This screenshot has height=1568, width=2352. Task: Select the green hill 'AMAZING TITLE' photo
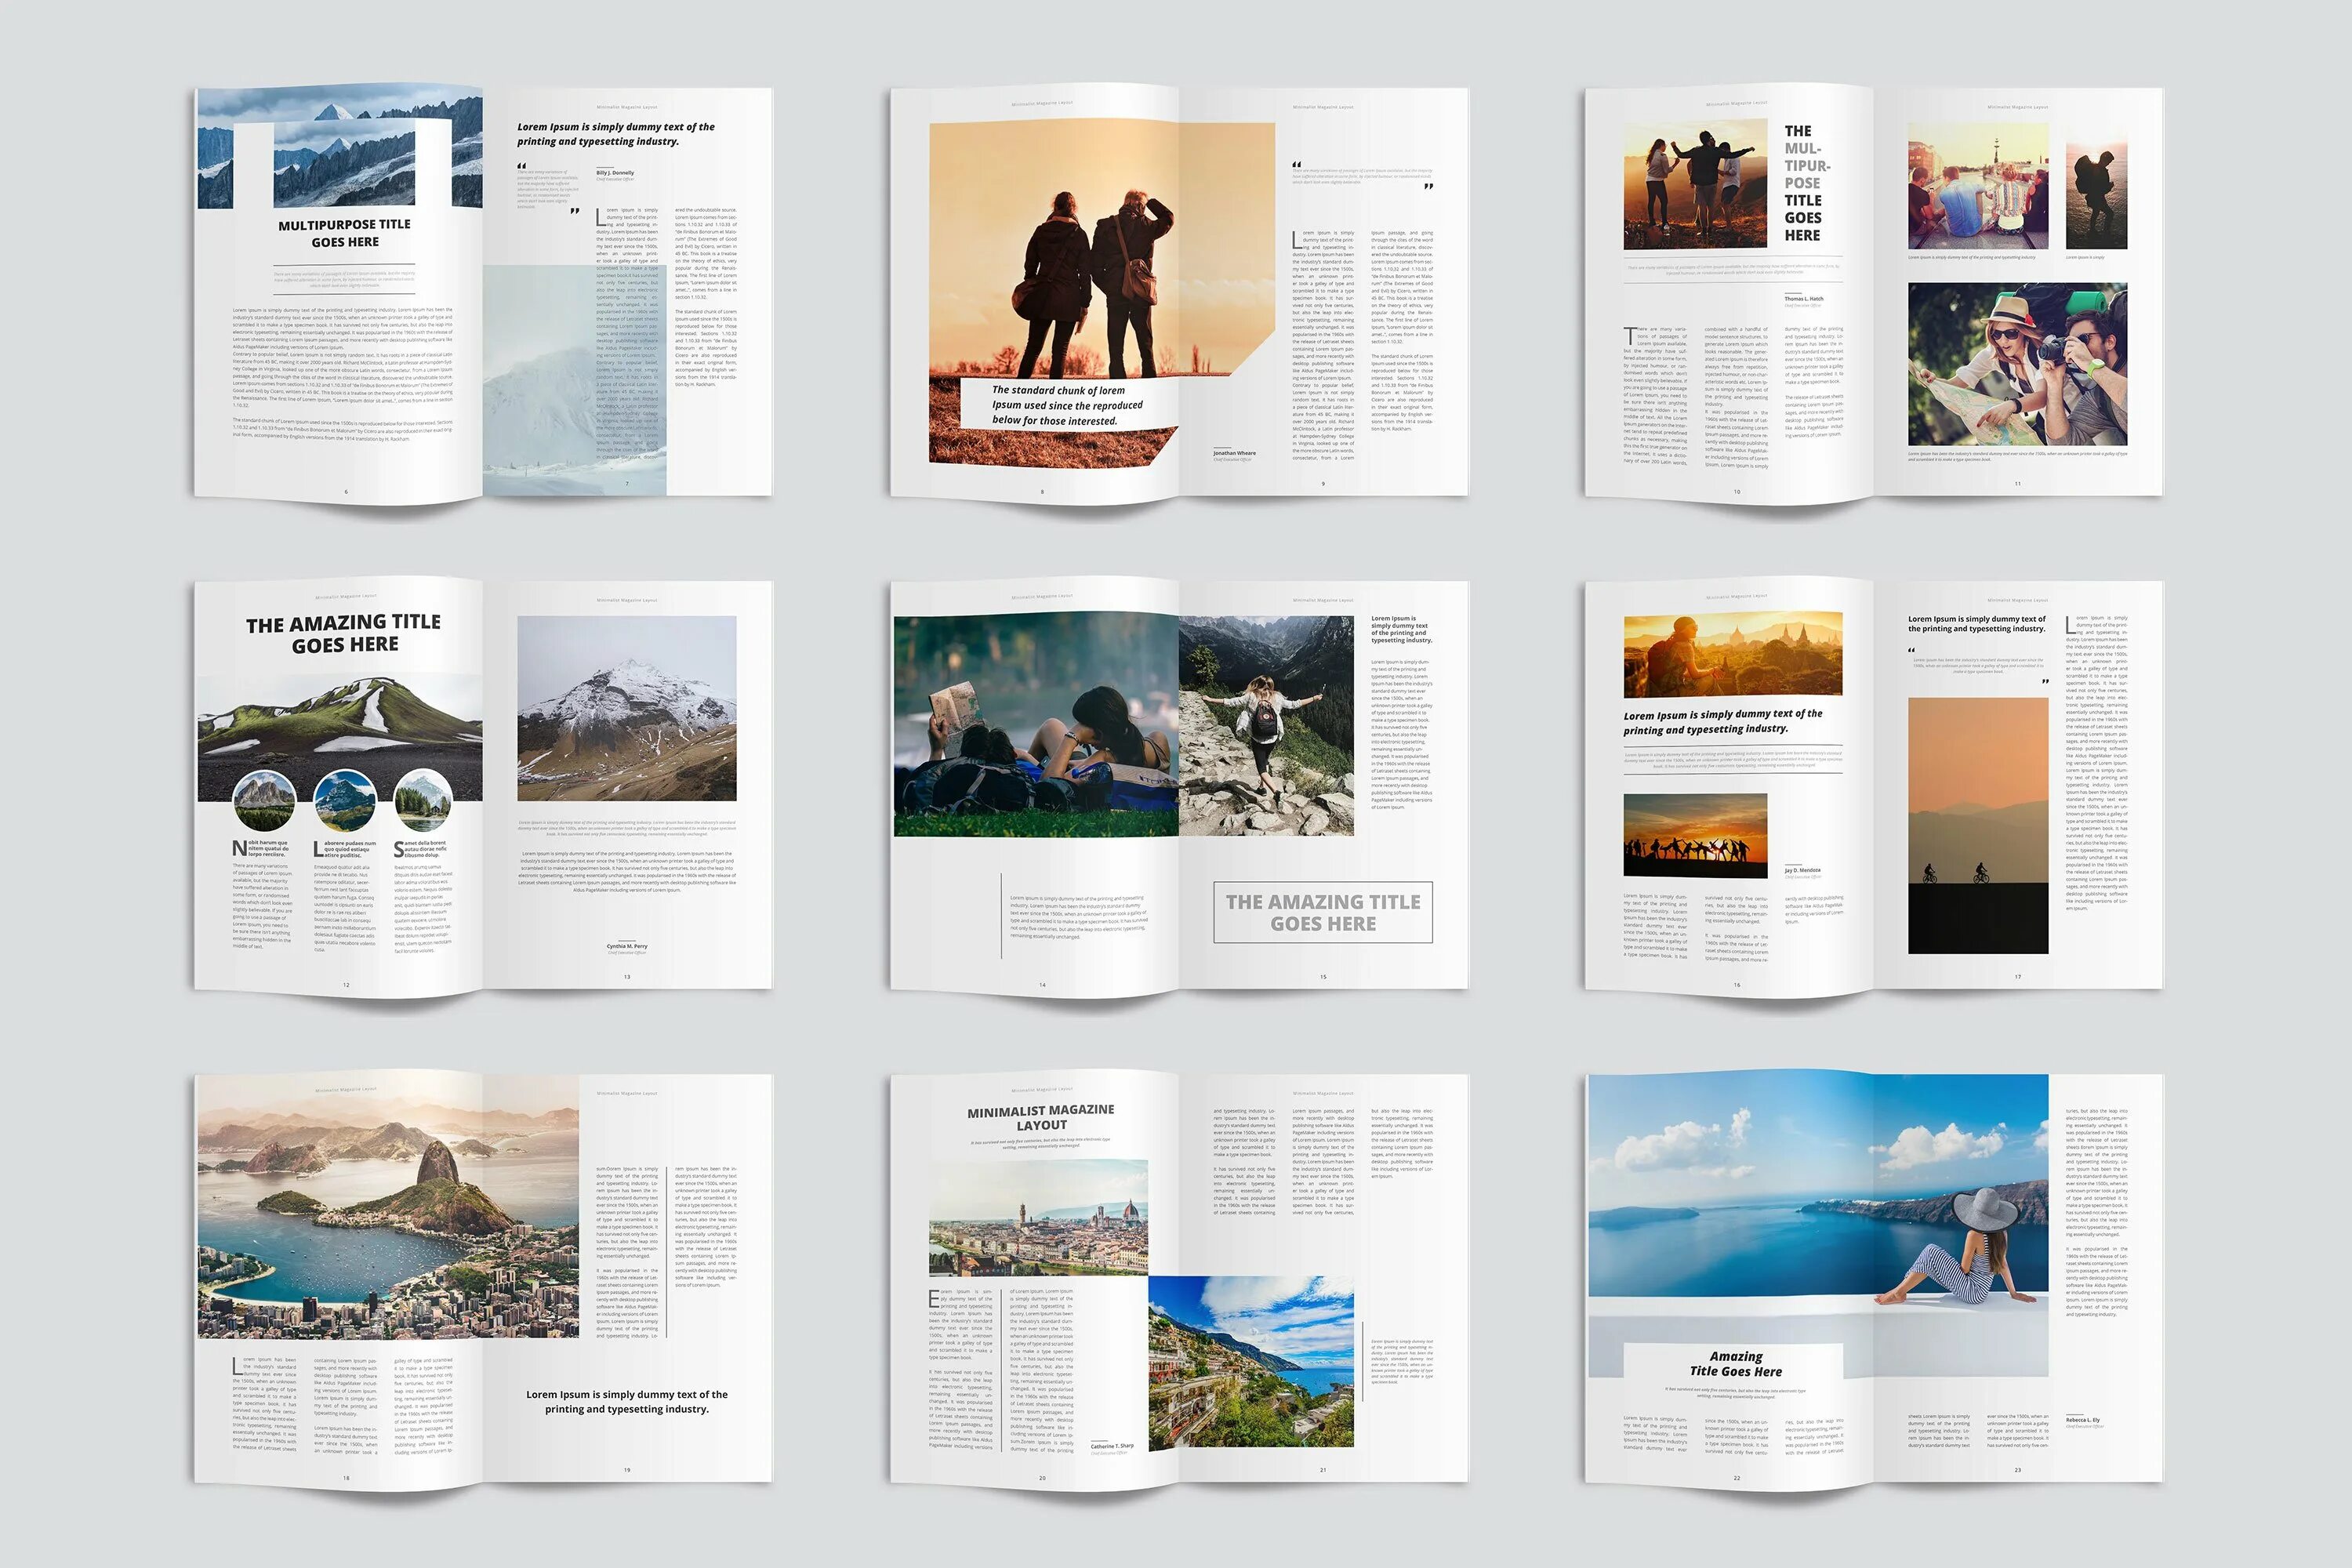pos(340,722)
